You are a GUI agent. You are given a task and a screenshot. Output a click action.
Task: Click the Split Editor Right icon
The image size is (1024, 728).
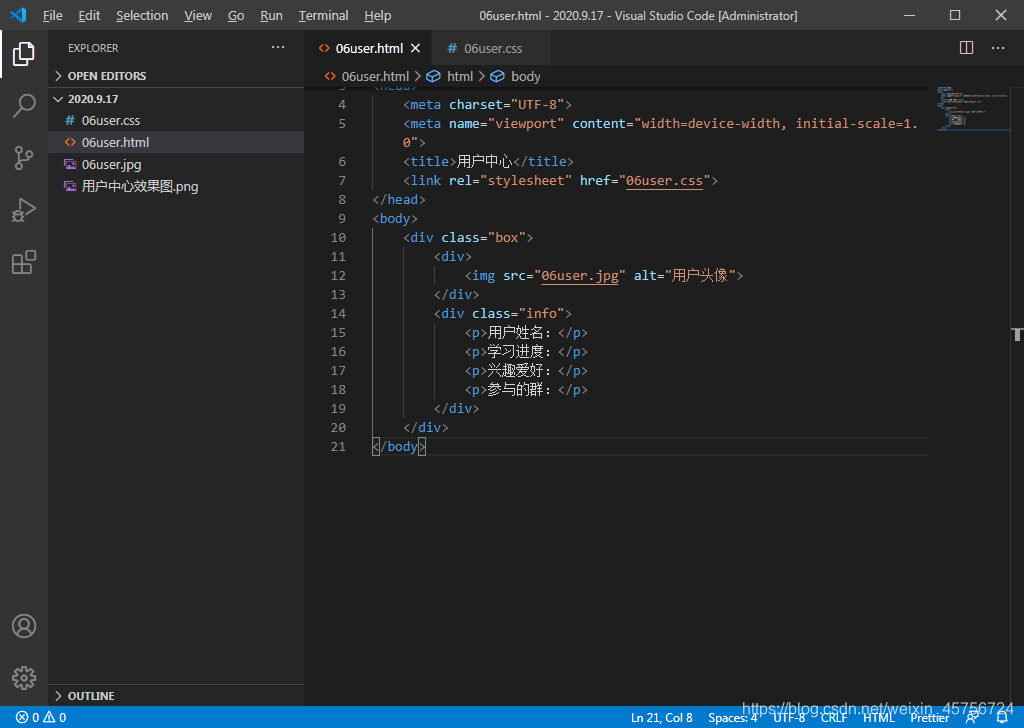[x=967, y=48]
